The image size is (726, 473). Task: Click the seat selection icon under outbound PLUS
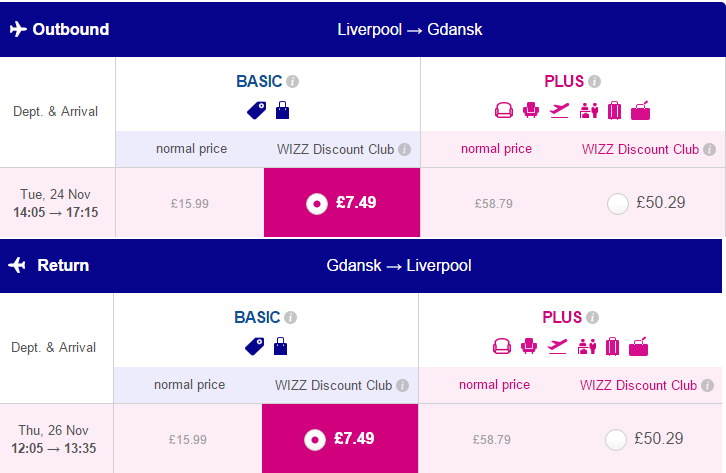[x=531, y=111]
